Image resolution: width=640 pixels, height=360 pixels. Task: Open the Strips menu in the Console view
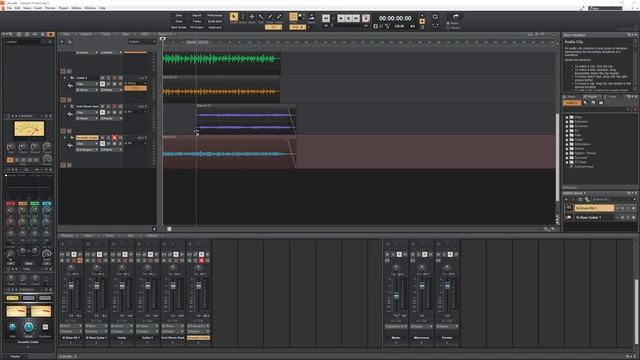point(88,236)
